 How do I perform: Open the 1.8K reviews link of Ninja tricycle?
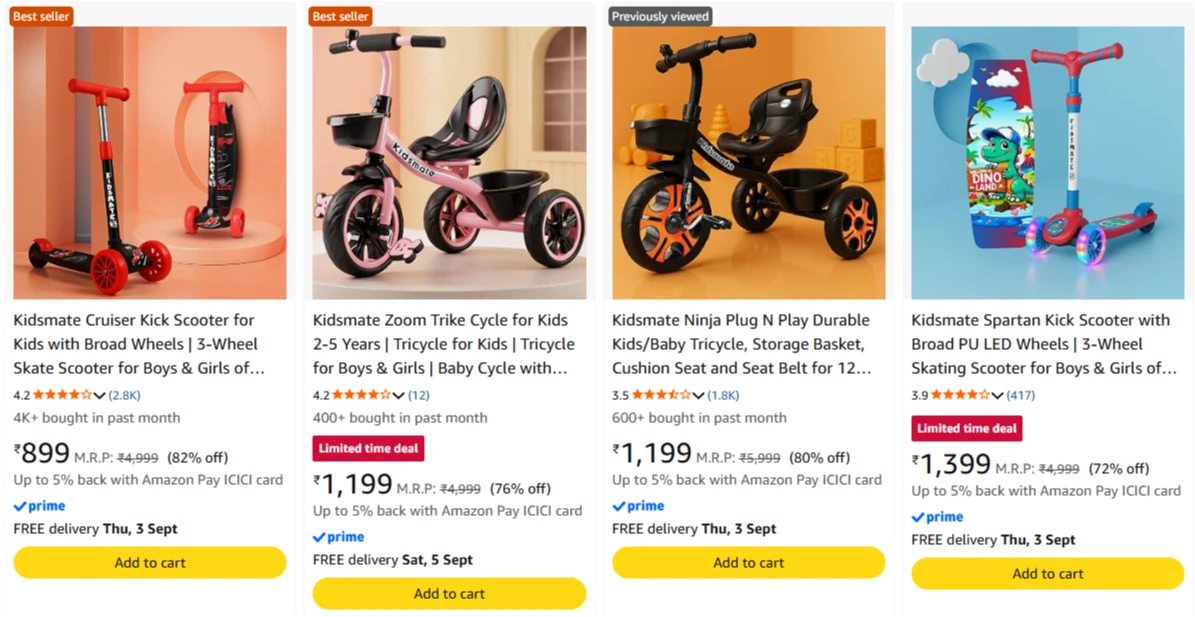coord(723,395)
